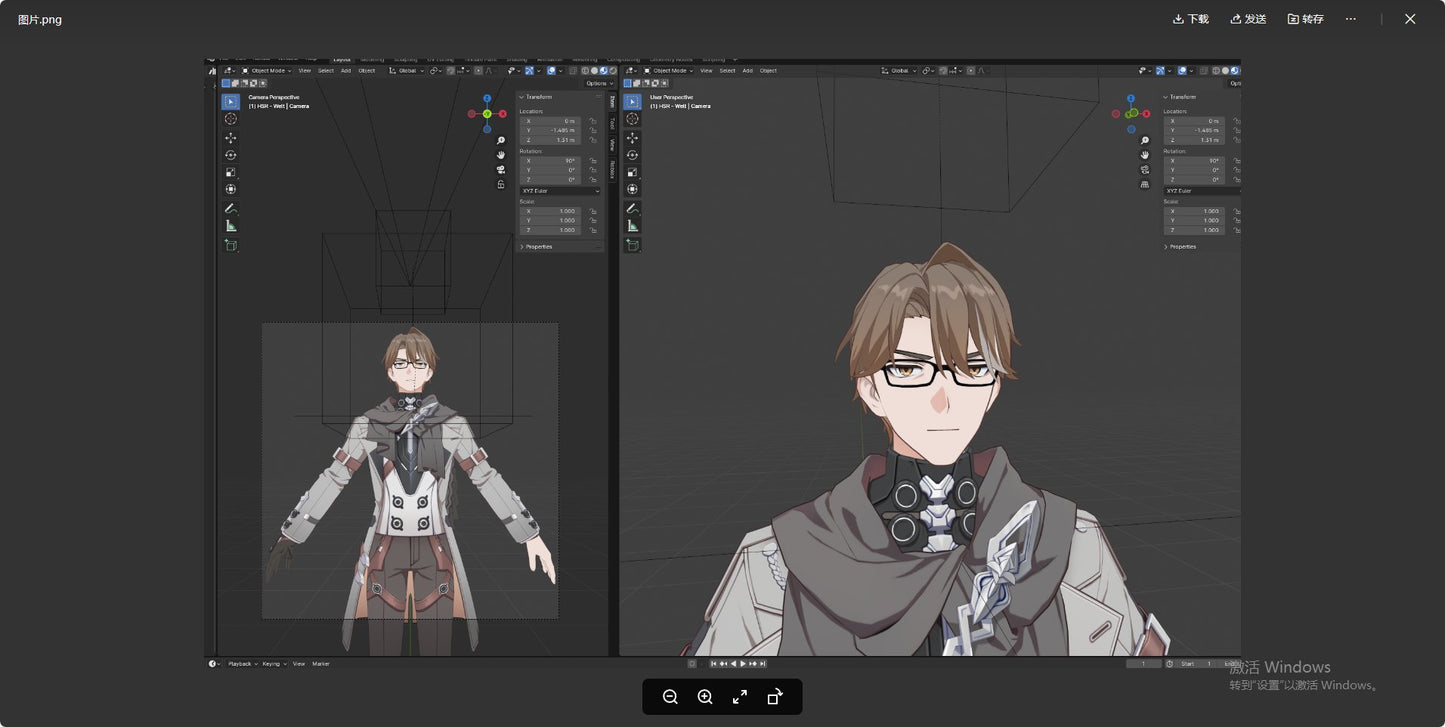
Task: Toggle proportional editing in left viewport header
Action: pyautogui.click(x=478, y=71)
